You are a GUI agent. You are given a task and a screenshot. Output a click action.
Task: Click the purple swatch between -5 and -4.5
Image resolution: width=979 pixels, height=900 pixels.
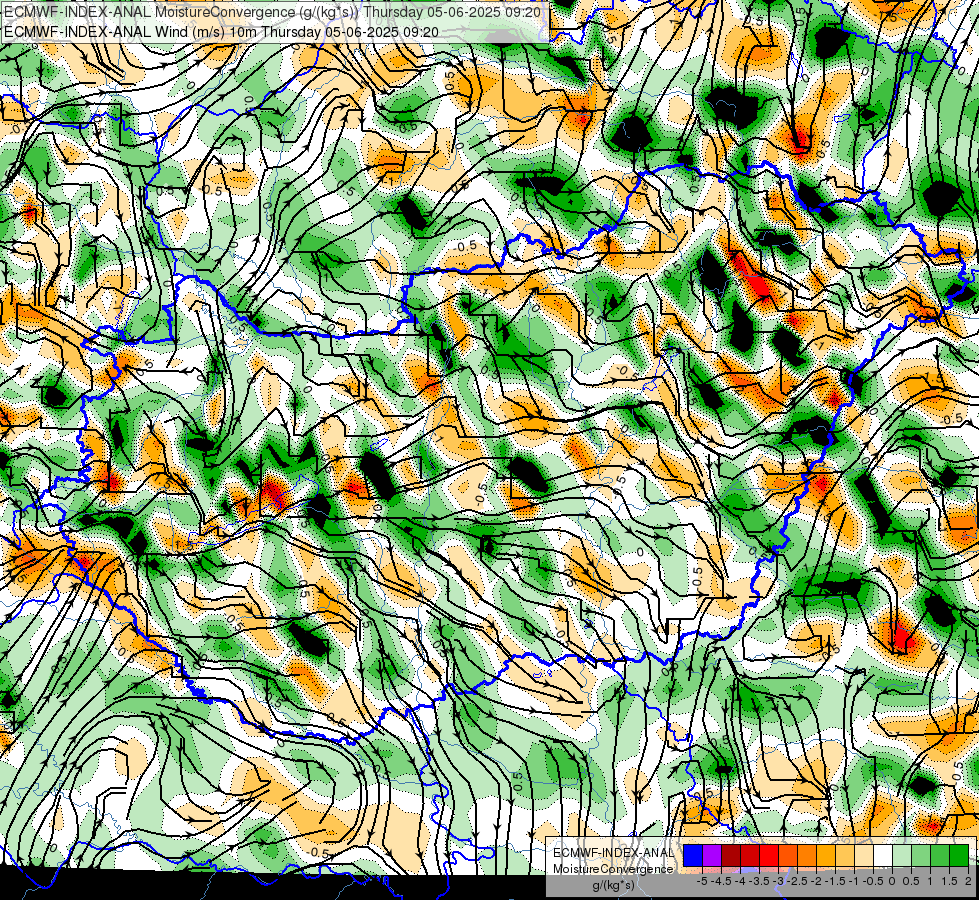click(x=712, y=856)
